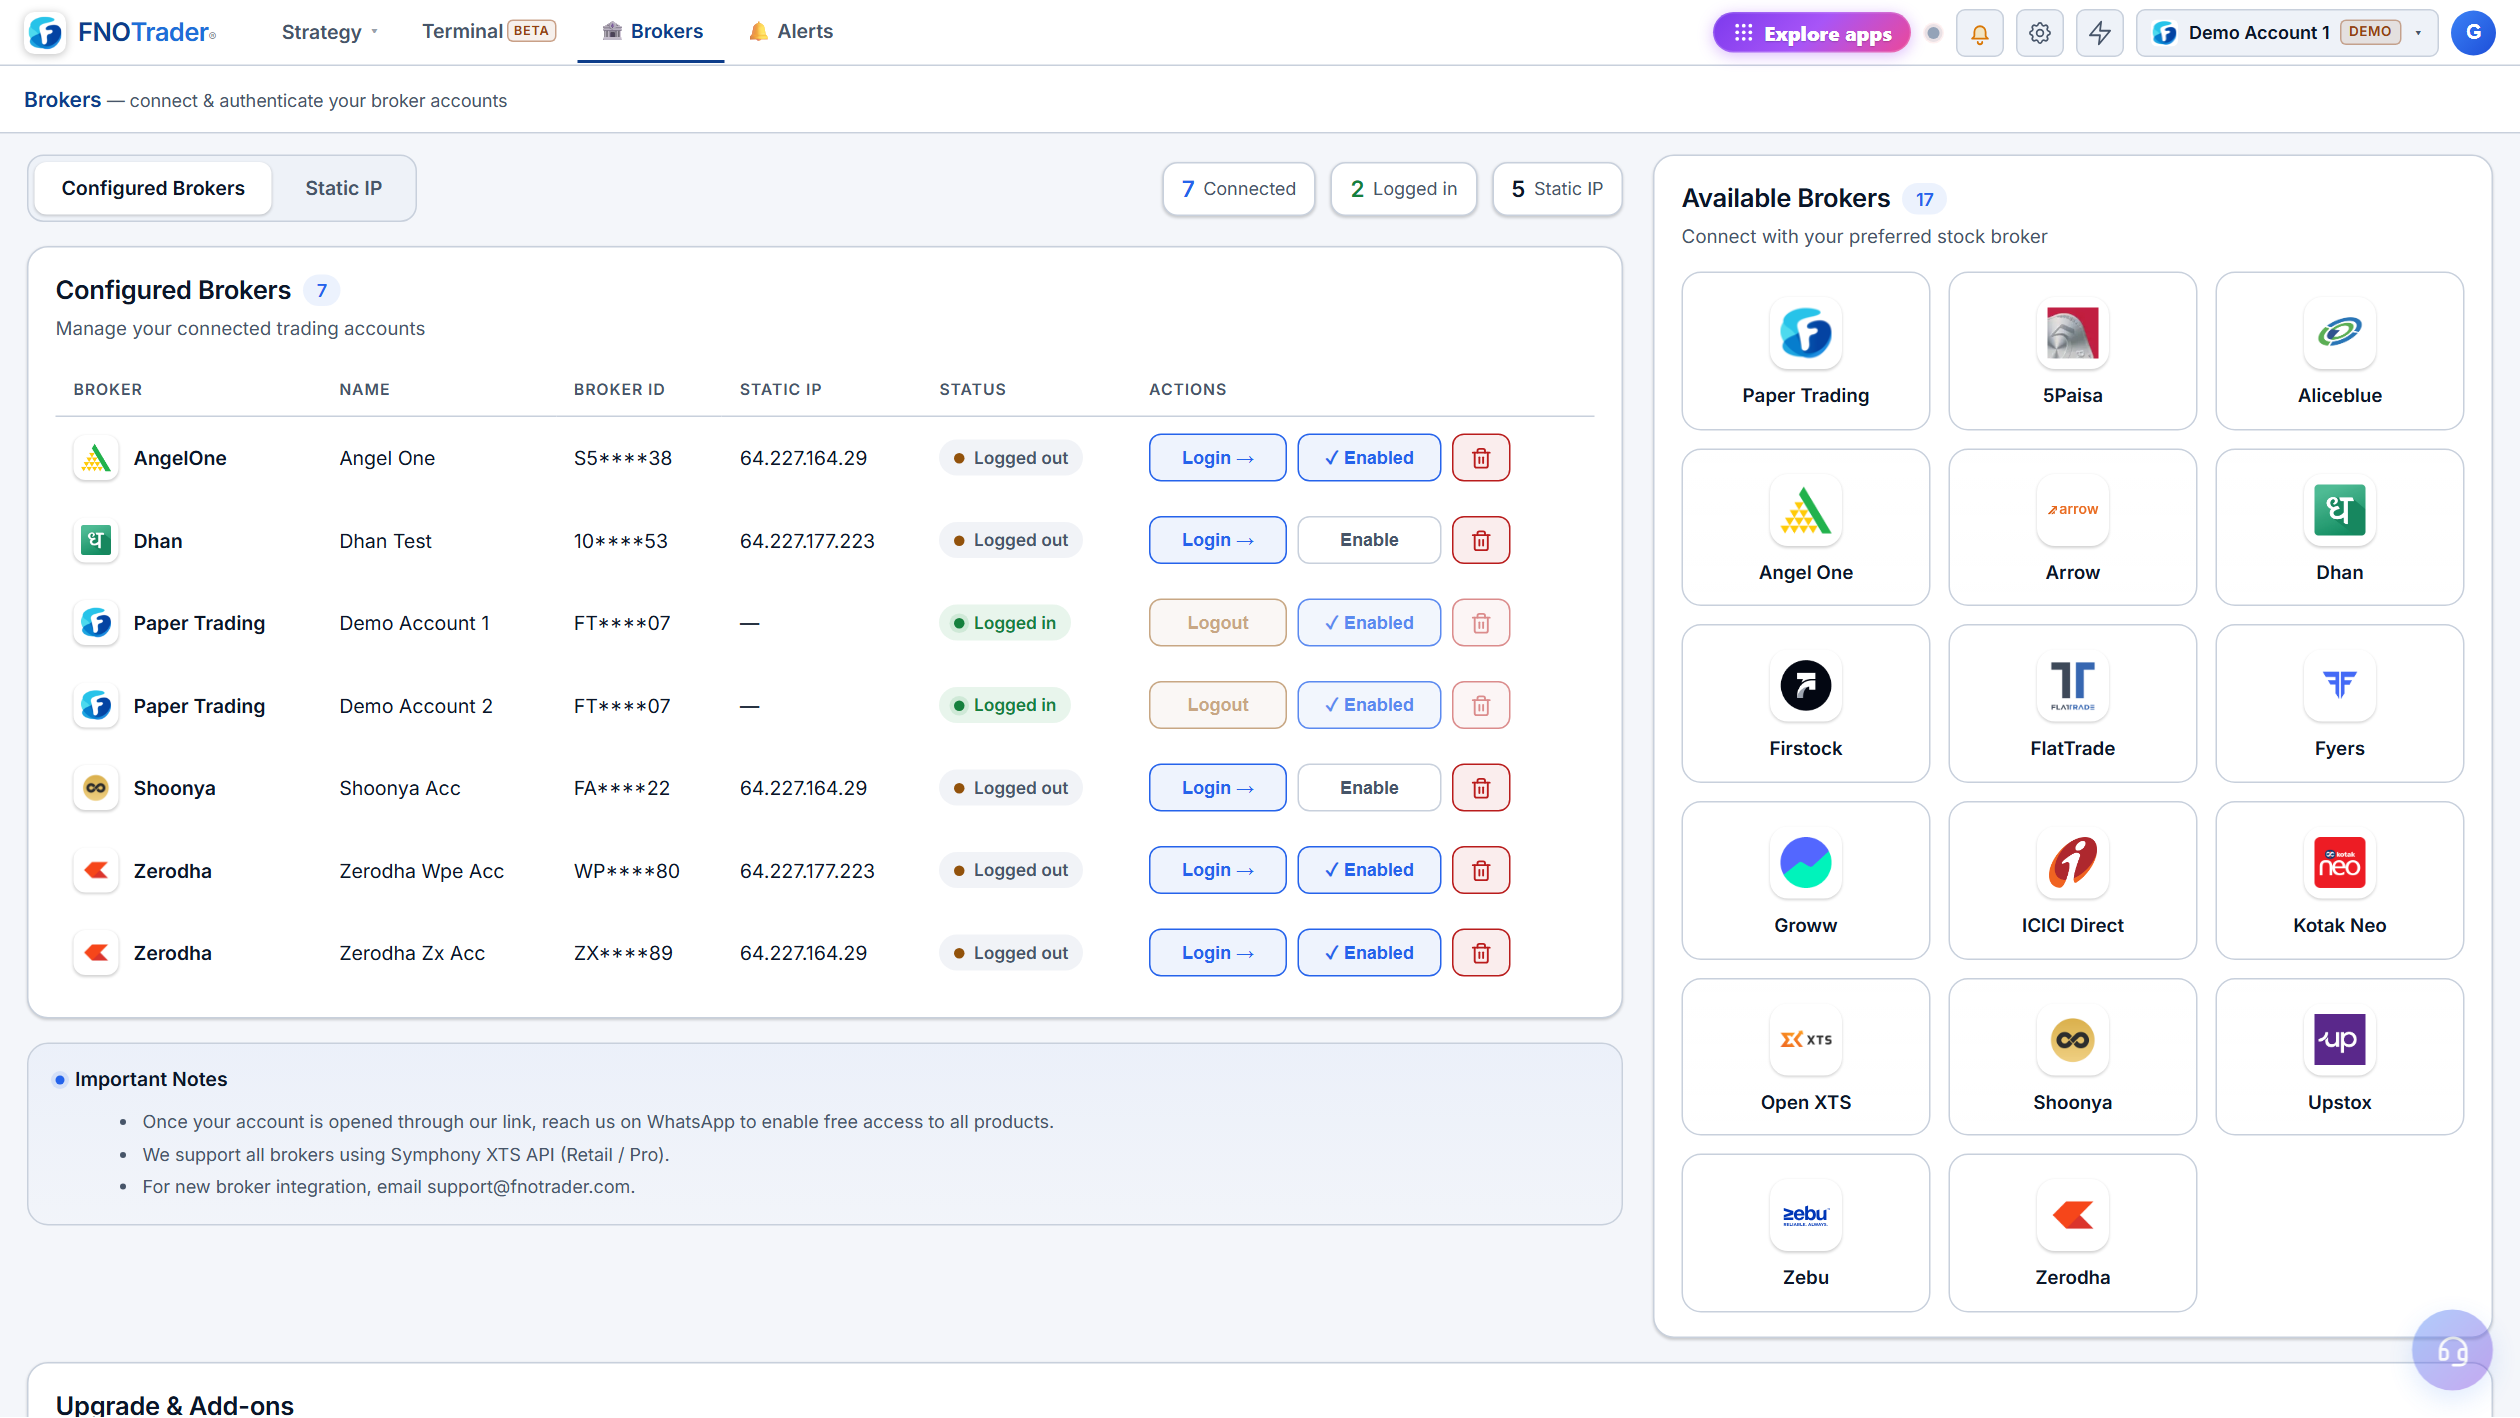
Task: Toggle Enabled for Zerodha Zx Acc
Action: point(1369,953)
